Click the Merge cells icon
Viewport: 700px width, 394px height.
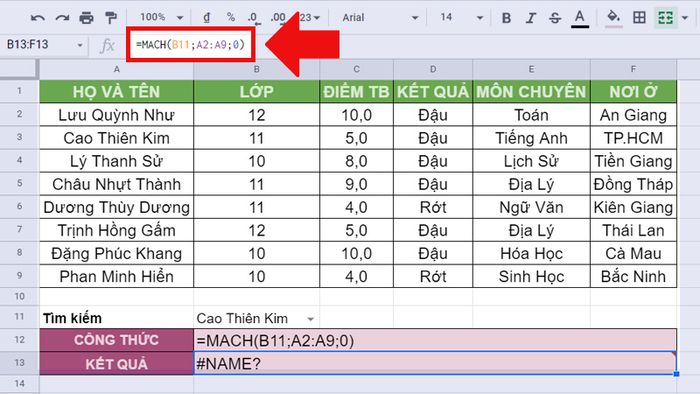(x=665, y=17)
